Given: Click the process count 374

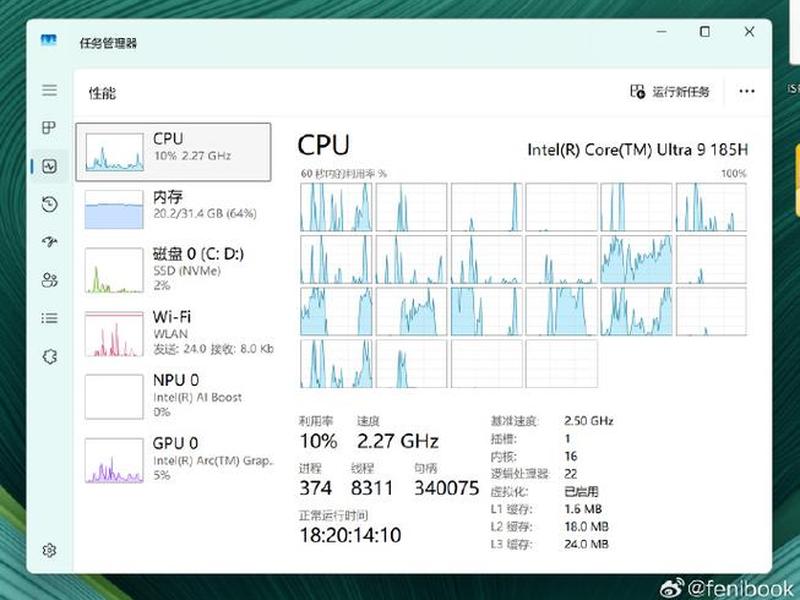Looking at the screenshot, I should [x=315, y=488].
